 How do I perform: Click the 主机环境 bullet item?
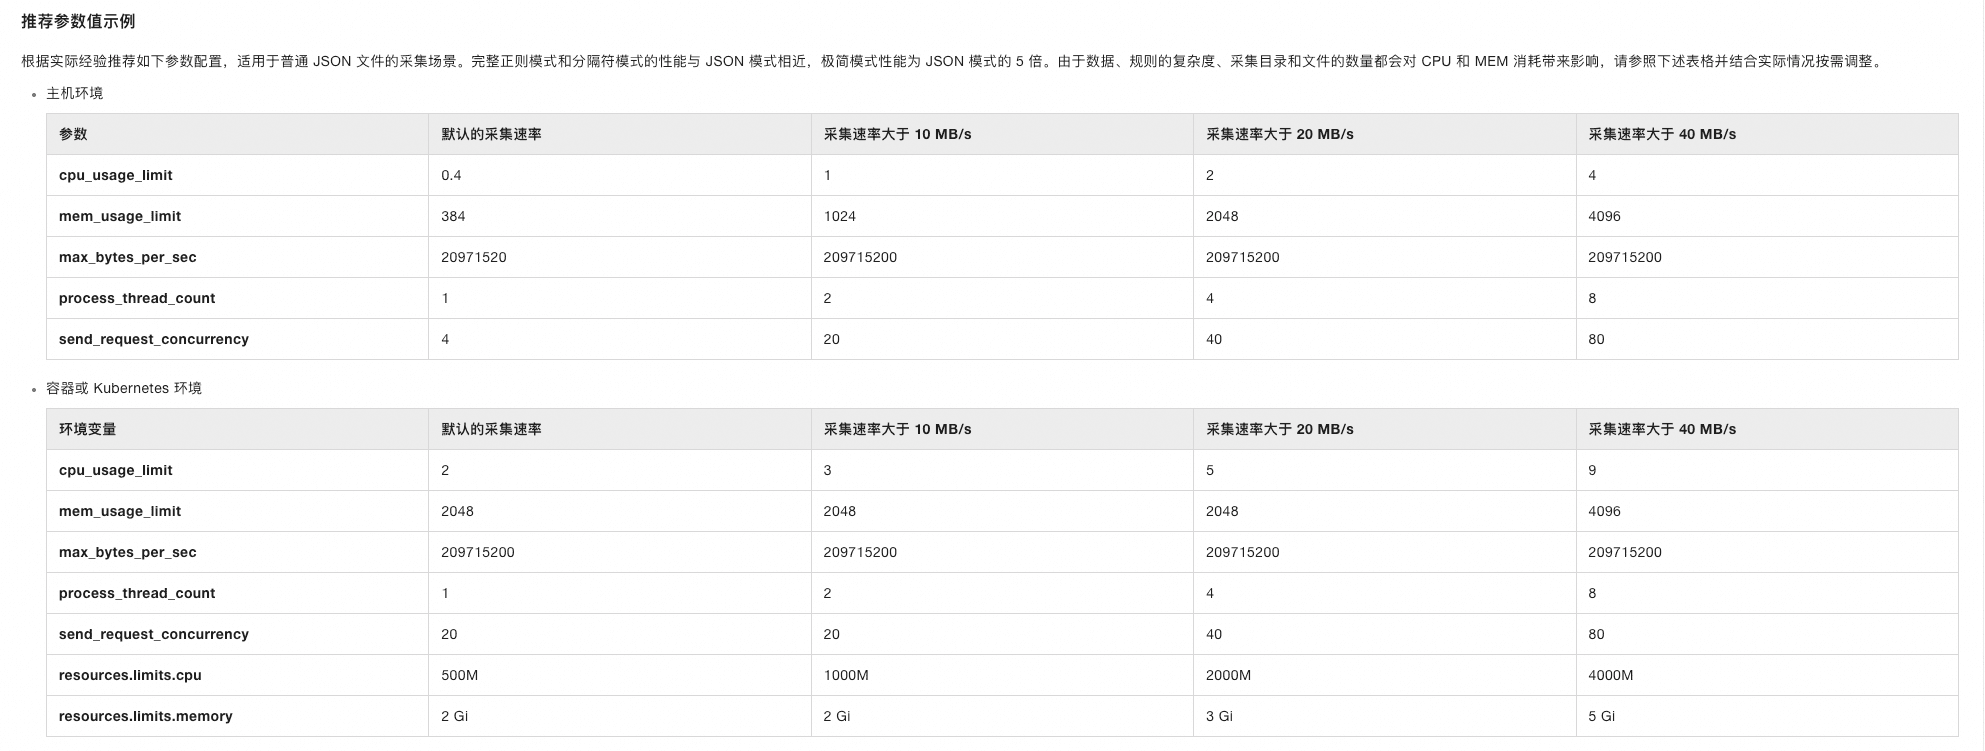(74, 93)
